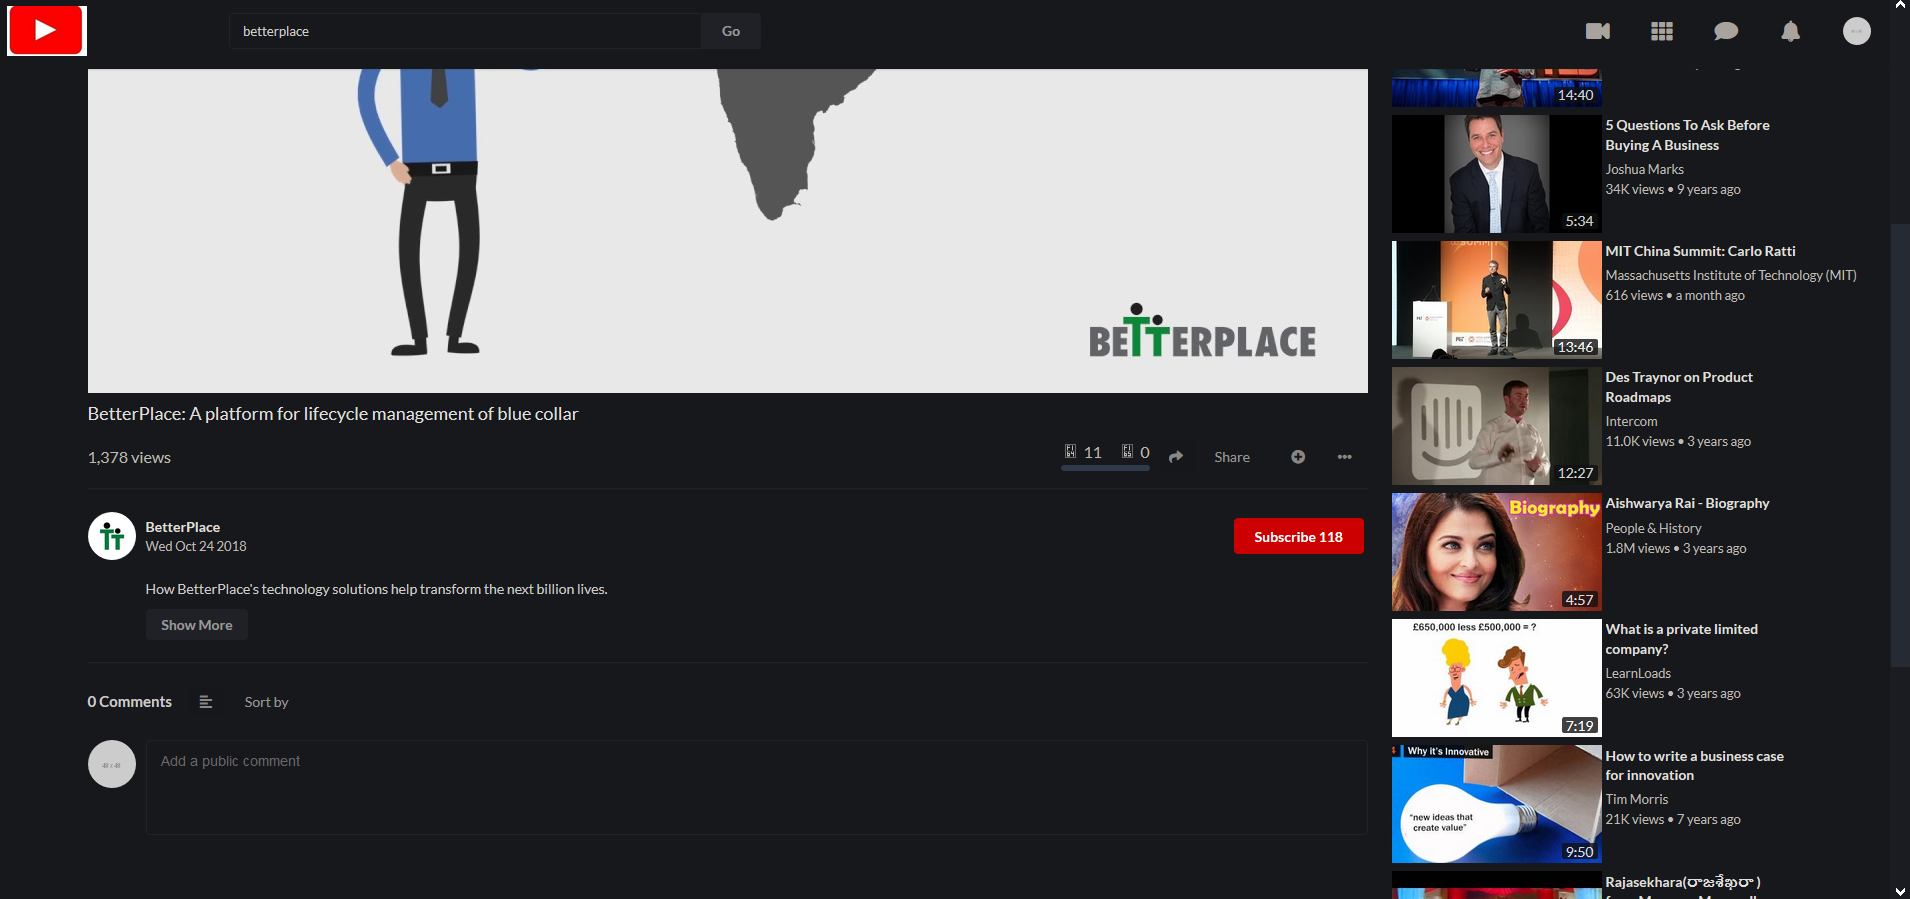The image size is (1910, 899).
Task: Click the main video player area
Action: [x=728, y=231]
